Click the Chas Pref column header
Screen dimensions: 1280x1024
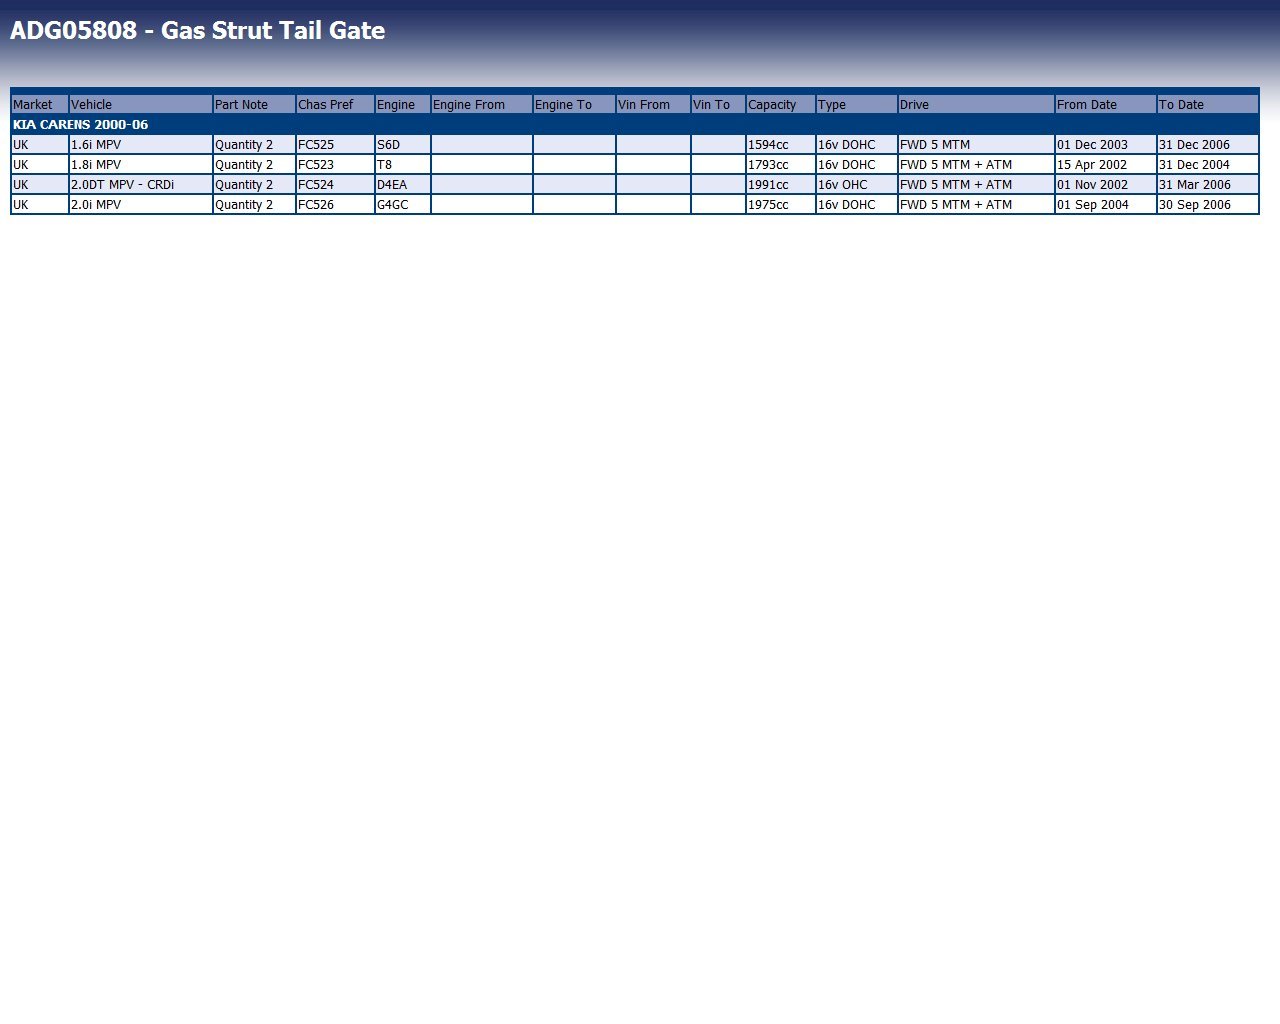pos(335,104)
